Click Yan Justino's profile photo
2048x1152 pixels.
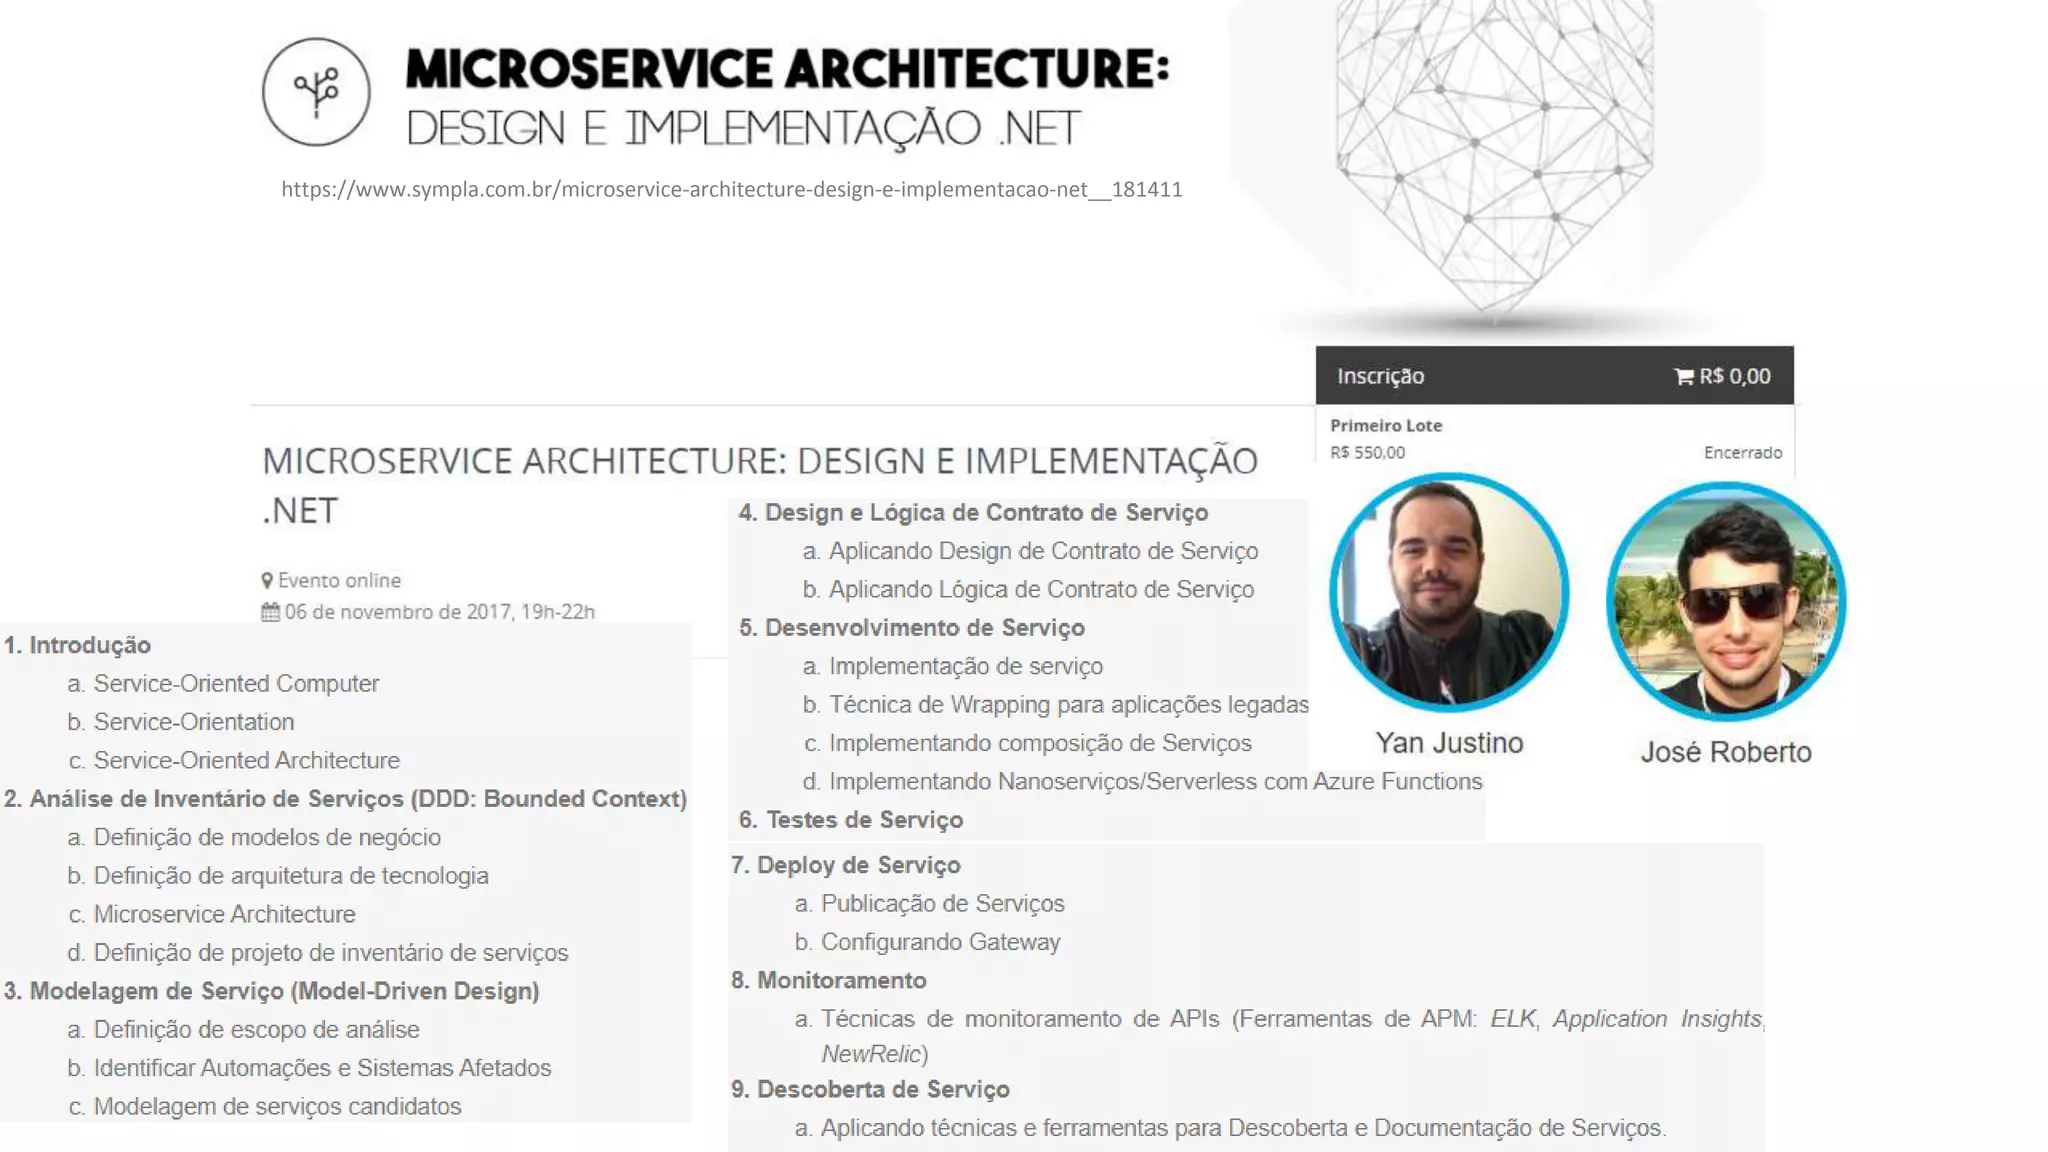1449,592
